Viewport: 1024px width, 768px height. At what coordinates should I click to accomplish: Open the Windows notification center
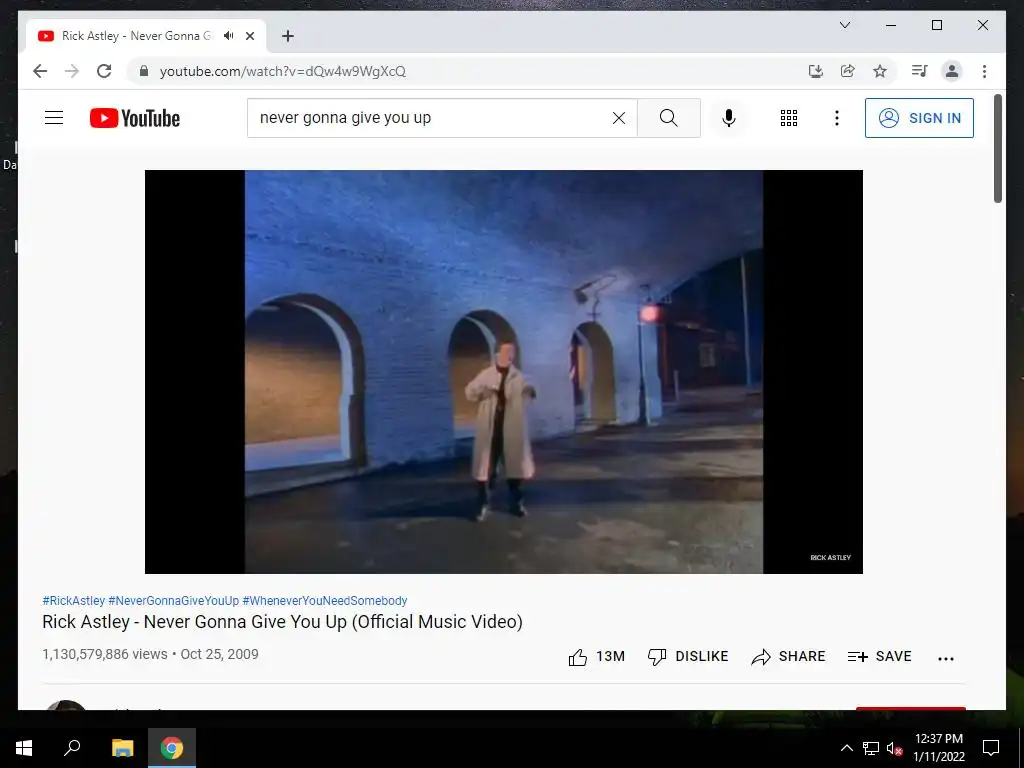[x=991, y=748]
